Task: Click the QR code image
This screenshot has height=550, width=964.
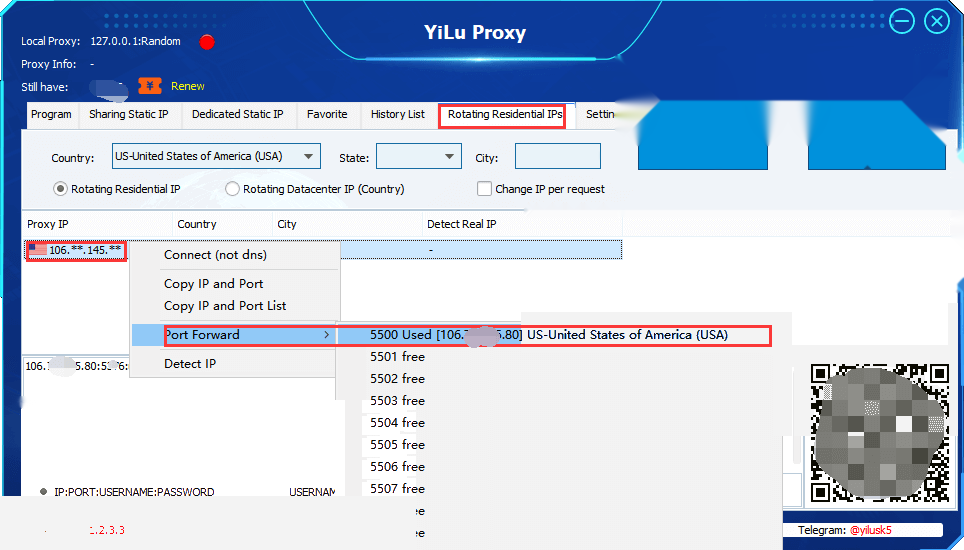Action: pos(880,433)
